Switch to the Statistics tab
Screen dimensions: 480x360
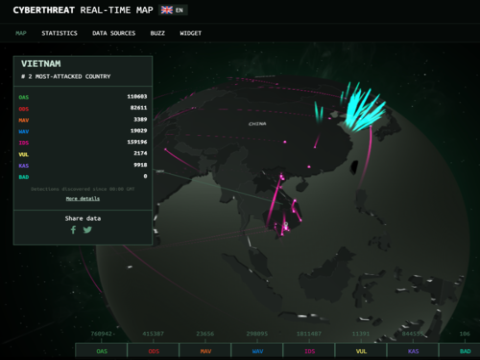pyautogui.click(x=59, y=33)
